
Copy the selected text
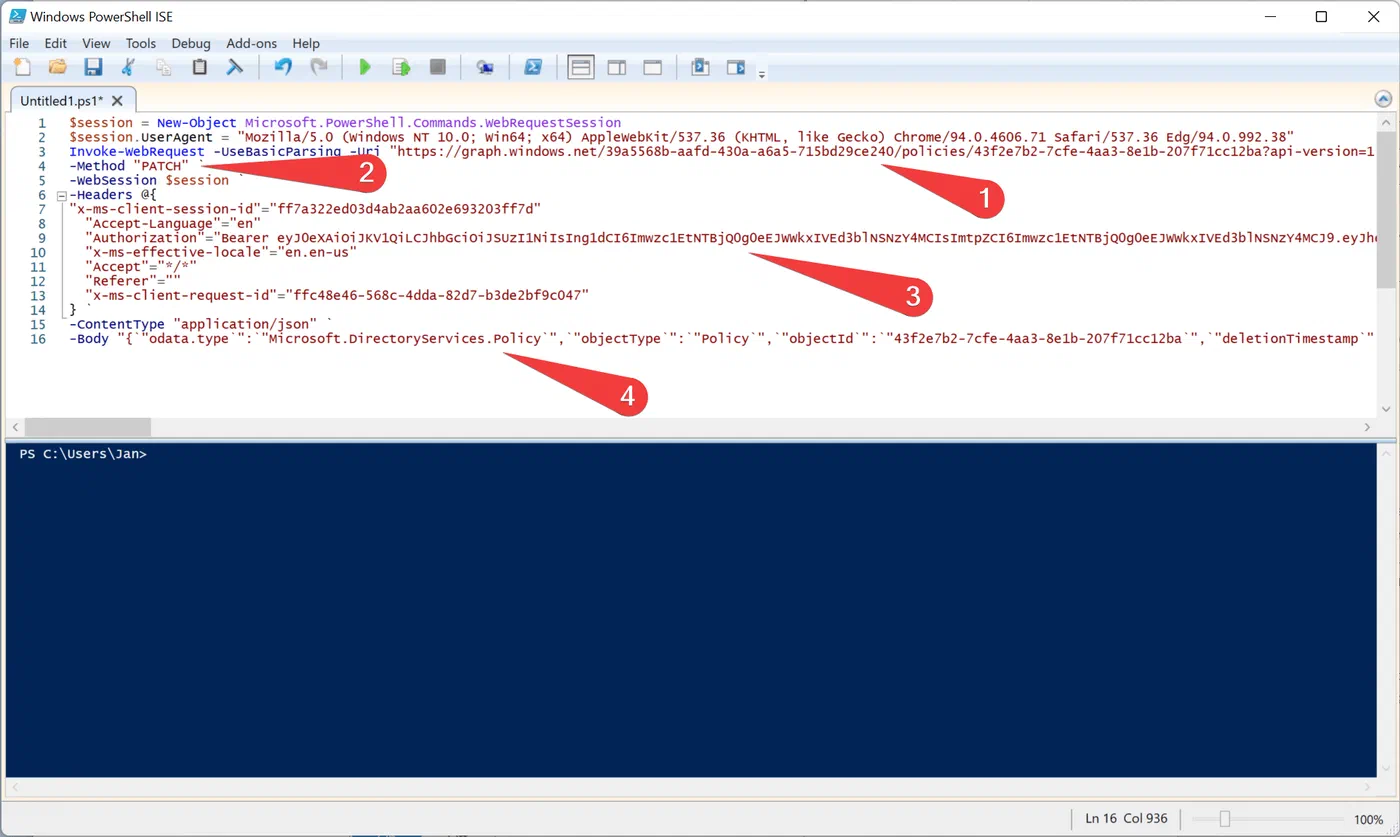164,67
